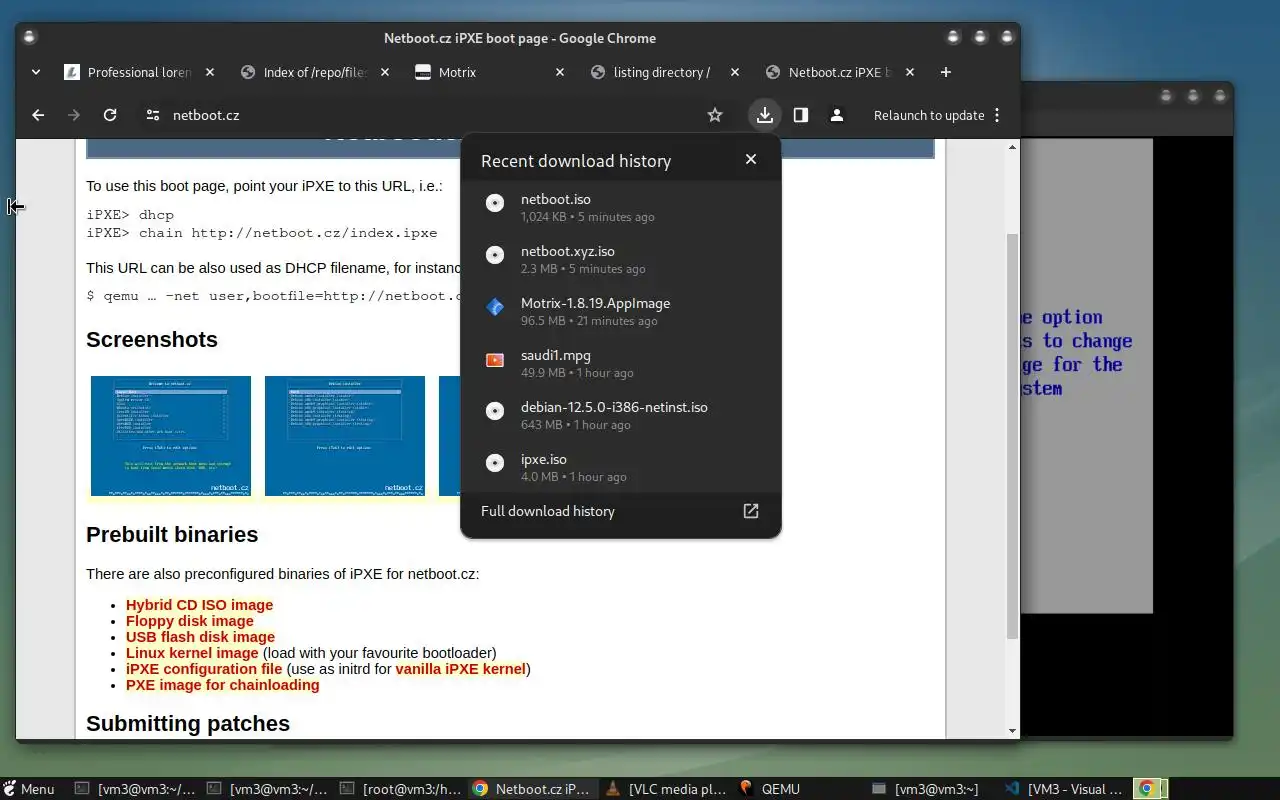Open the site information icon beside the URL
Viewport: 1280px width, 800px height.
click(x=152, y=115)
